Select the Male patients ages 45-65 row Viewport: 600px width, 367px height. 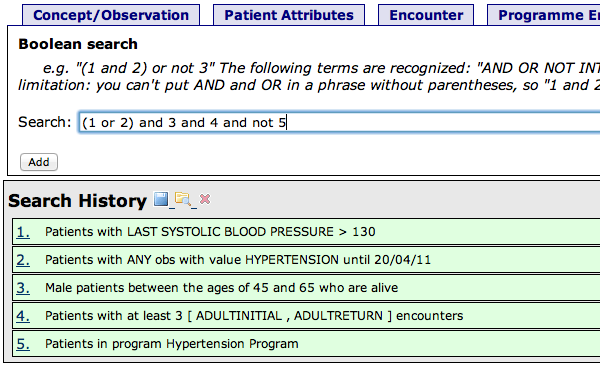[306, 288]
